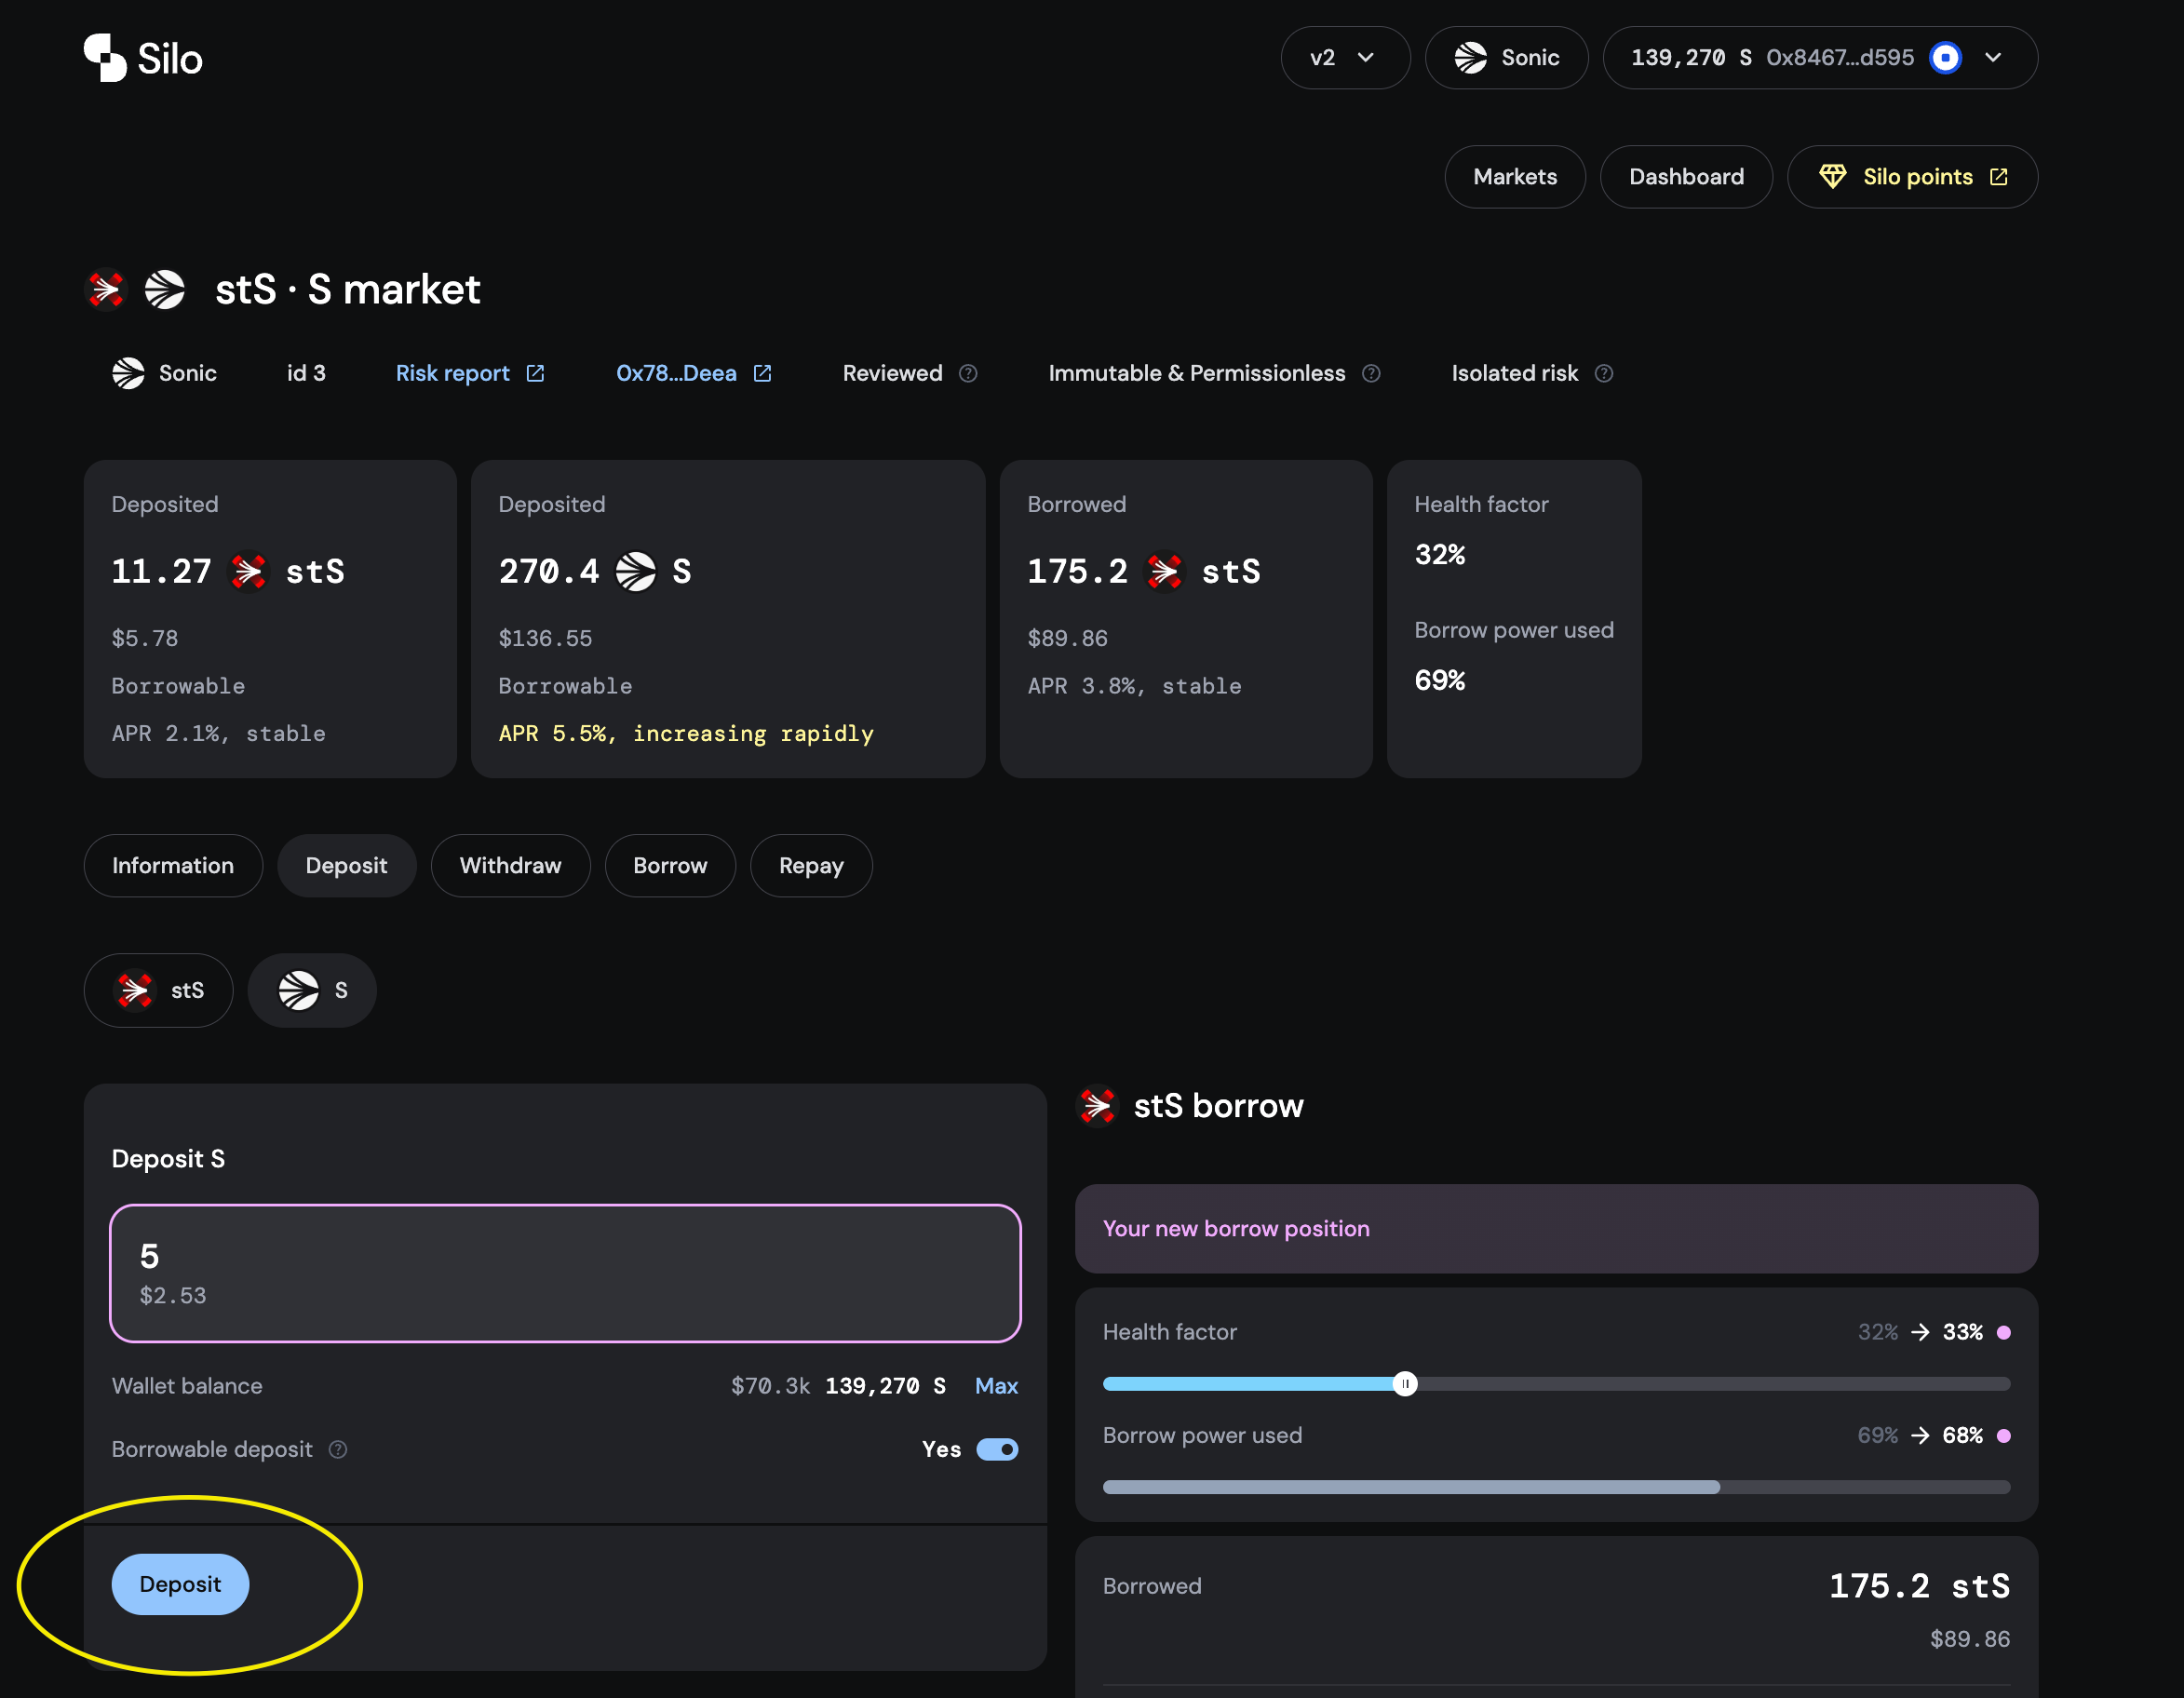Expand the wallet account chevron
This screenshot has width=2184, height=1698.
point(1993,58)
